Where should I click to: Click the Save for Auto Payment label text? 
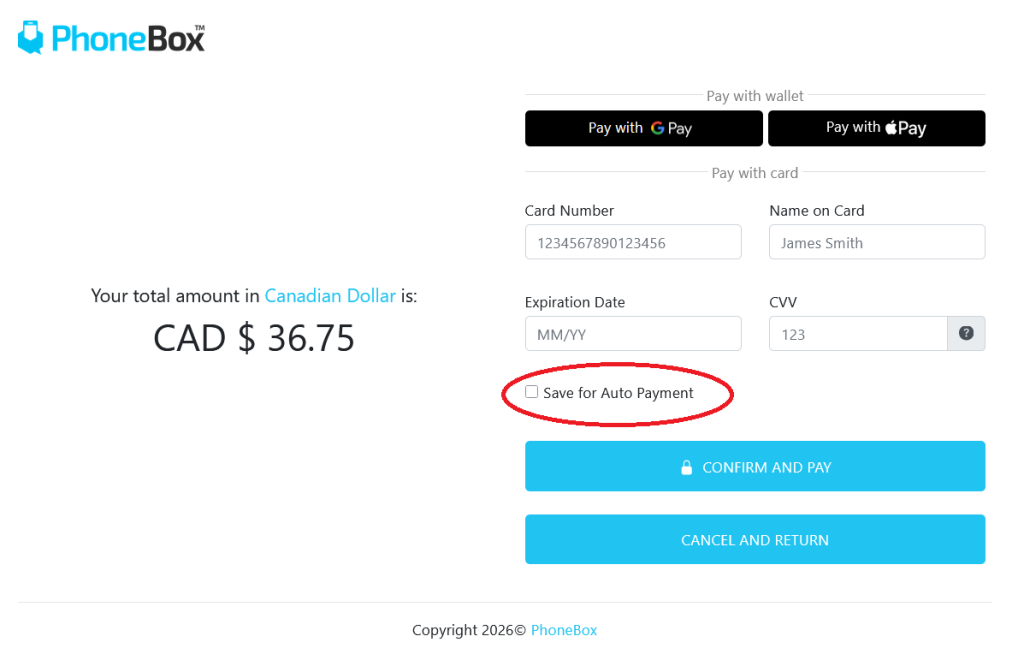point(618,393)
